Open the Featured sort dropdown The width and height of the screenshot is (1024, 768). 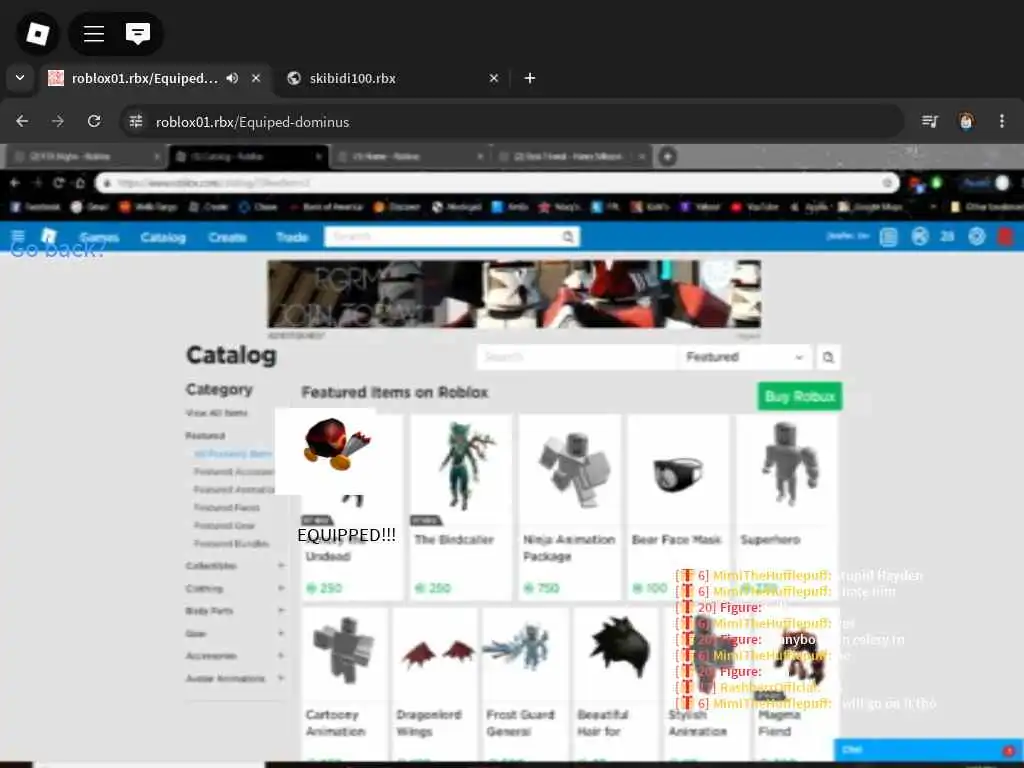coord(744,357)
